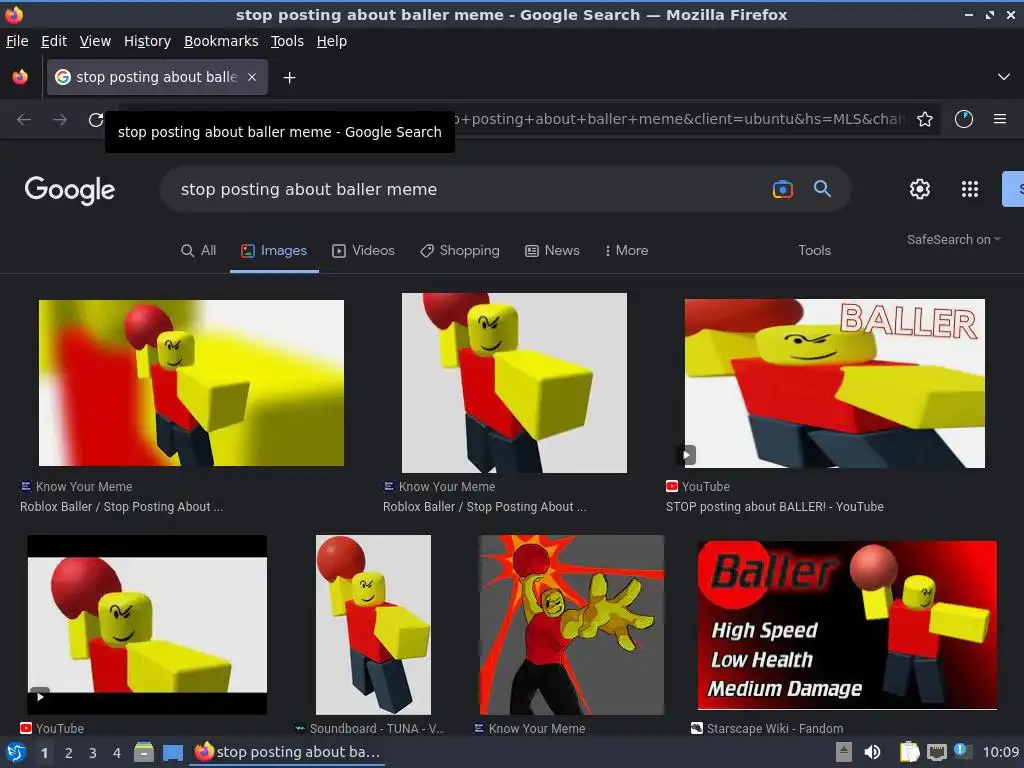Close the 'stop posting about balle' tab
The width and height of the screenshot is (1024, 768).
(252, 77)
